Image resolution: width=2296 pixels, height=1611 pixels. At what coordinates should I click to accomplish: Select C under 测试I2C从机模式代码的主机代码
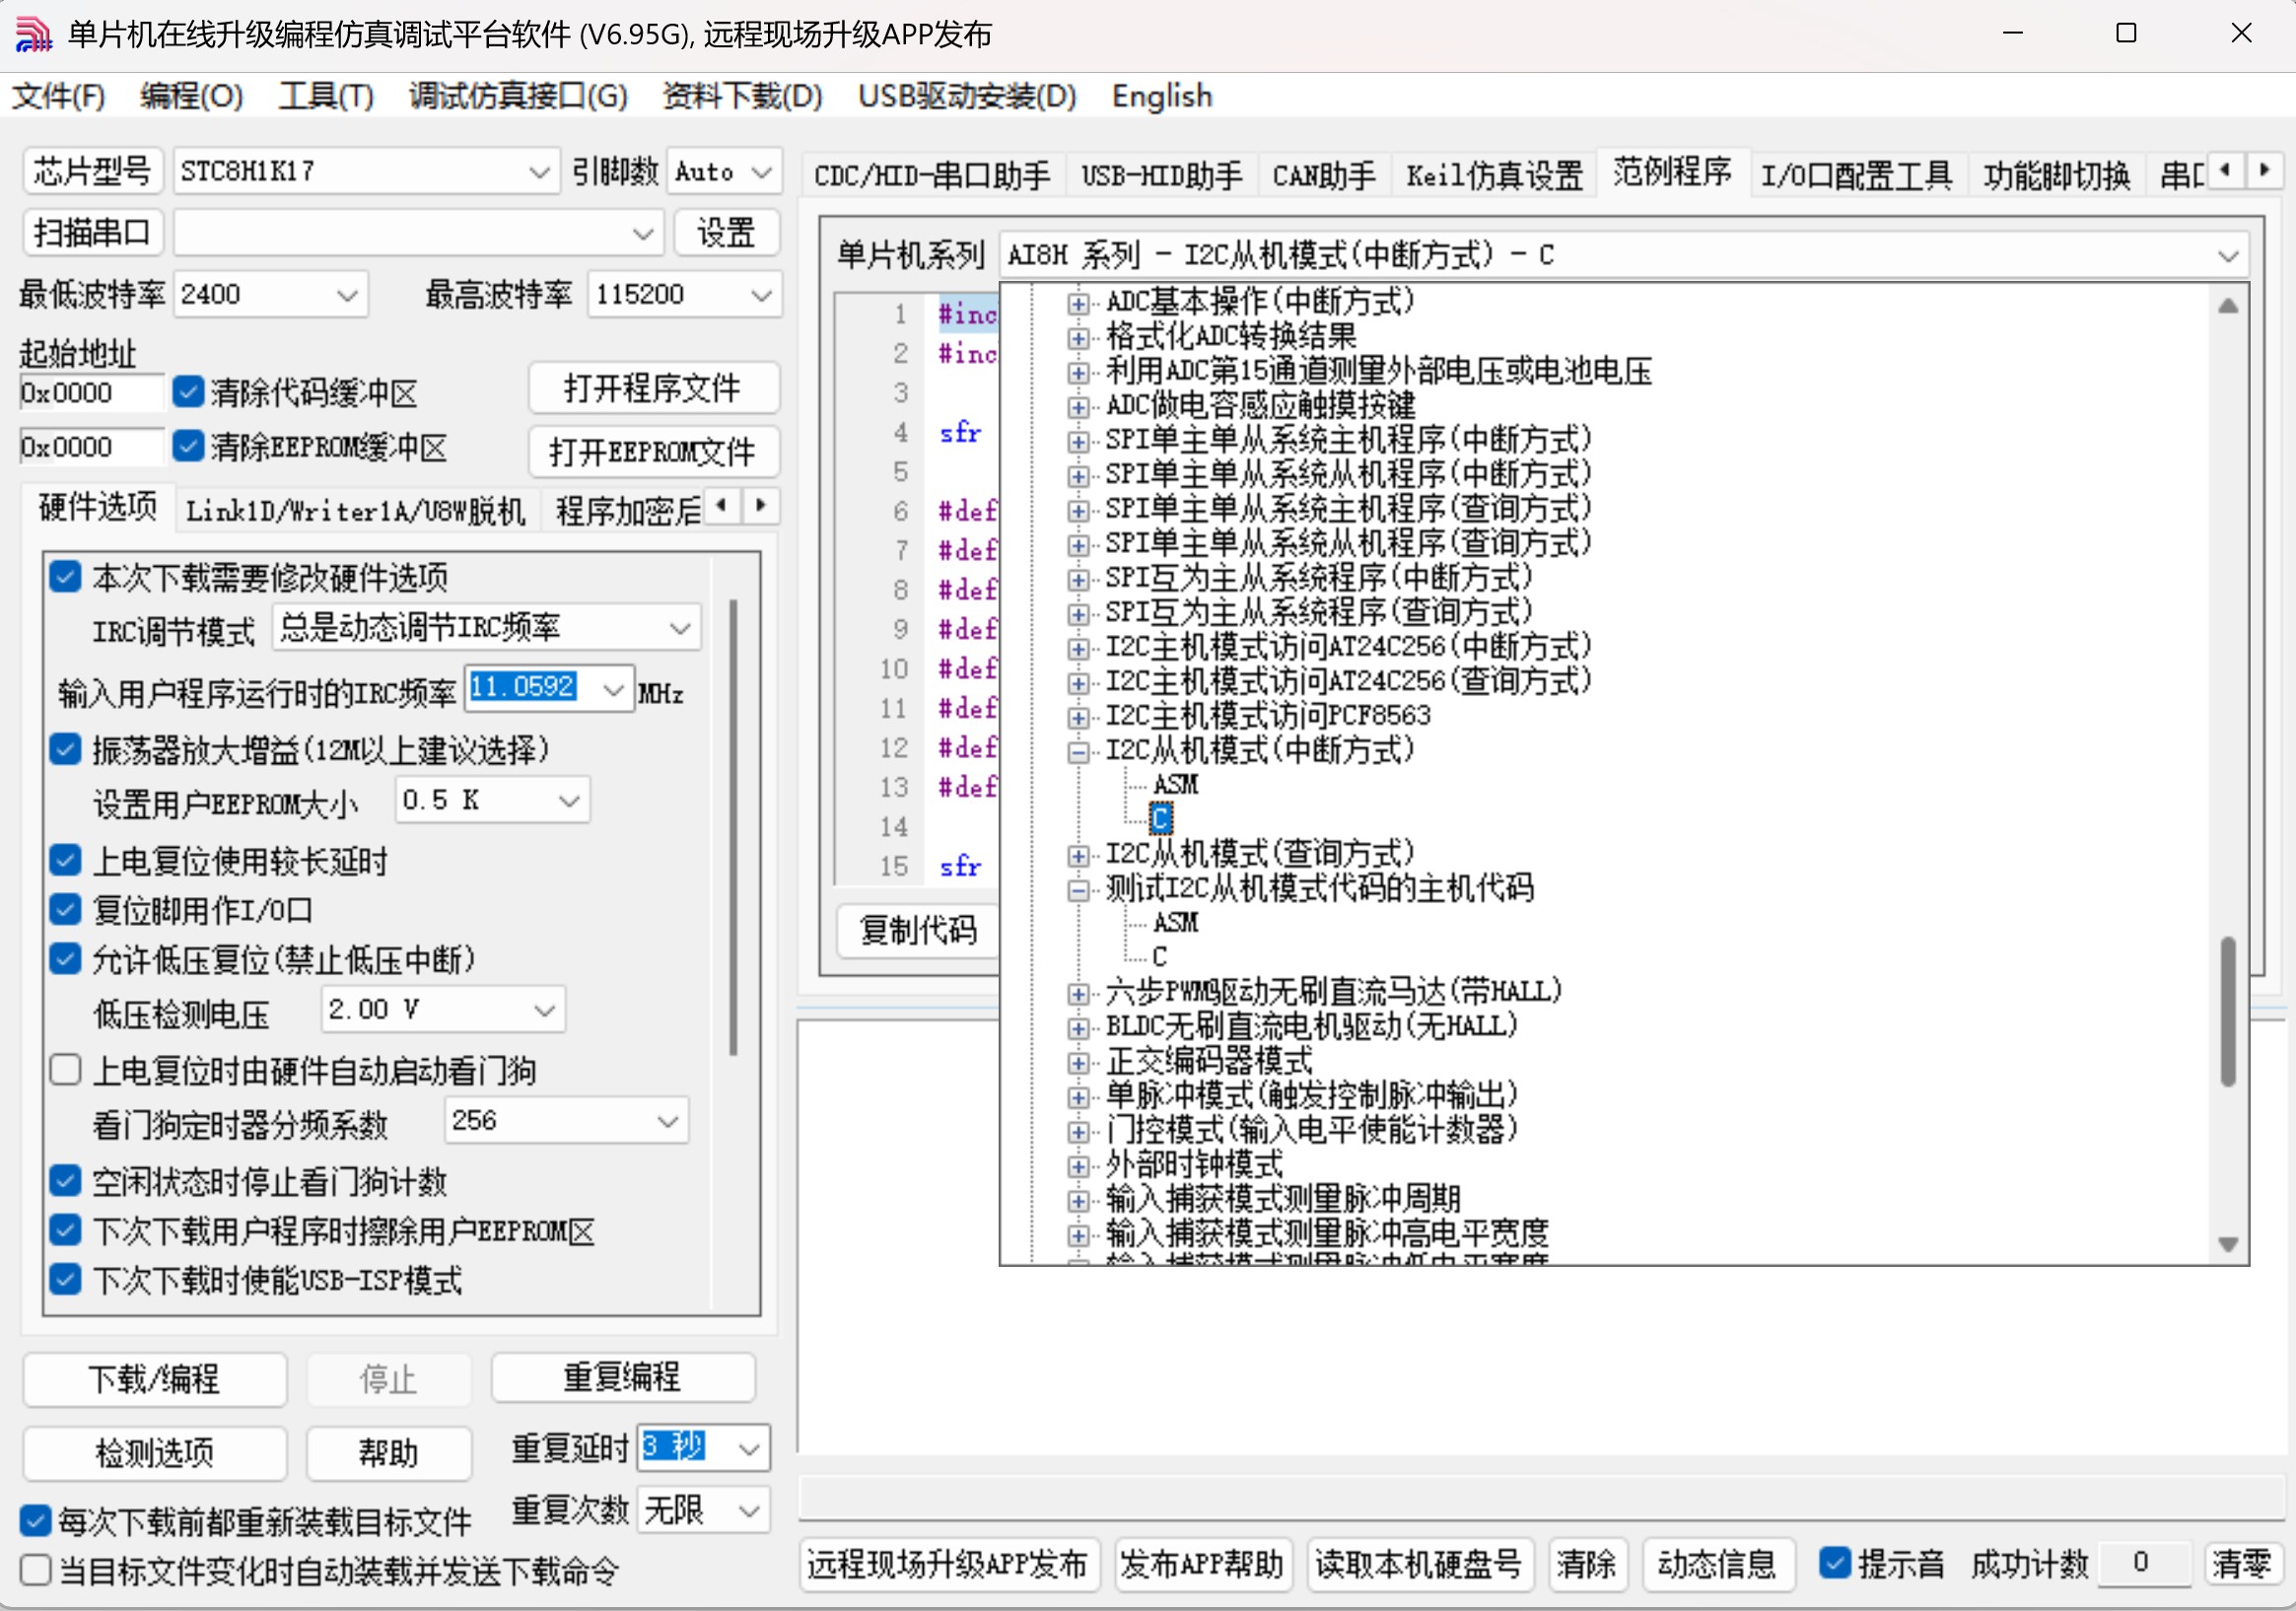coord(1160,957)
